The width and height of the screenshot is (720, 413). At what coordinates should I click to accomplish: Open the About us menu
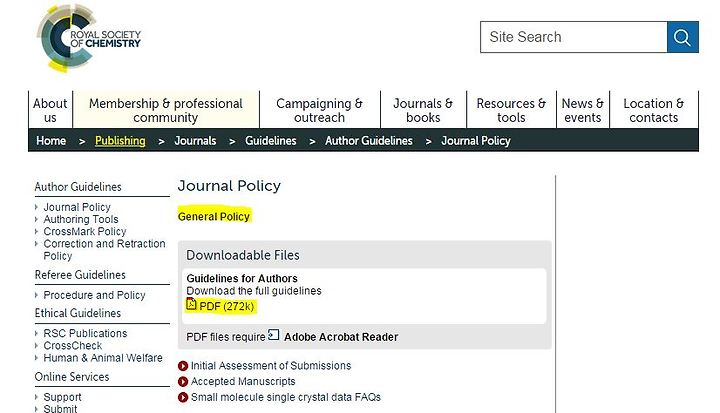pos(50,110)
